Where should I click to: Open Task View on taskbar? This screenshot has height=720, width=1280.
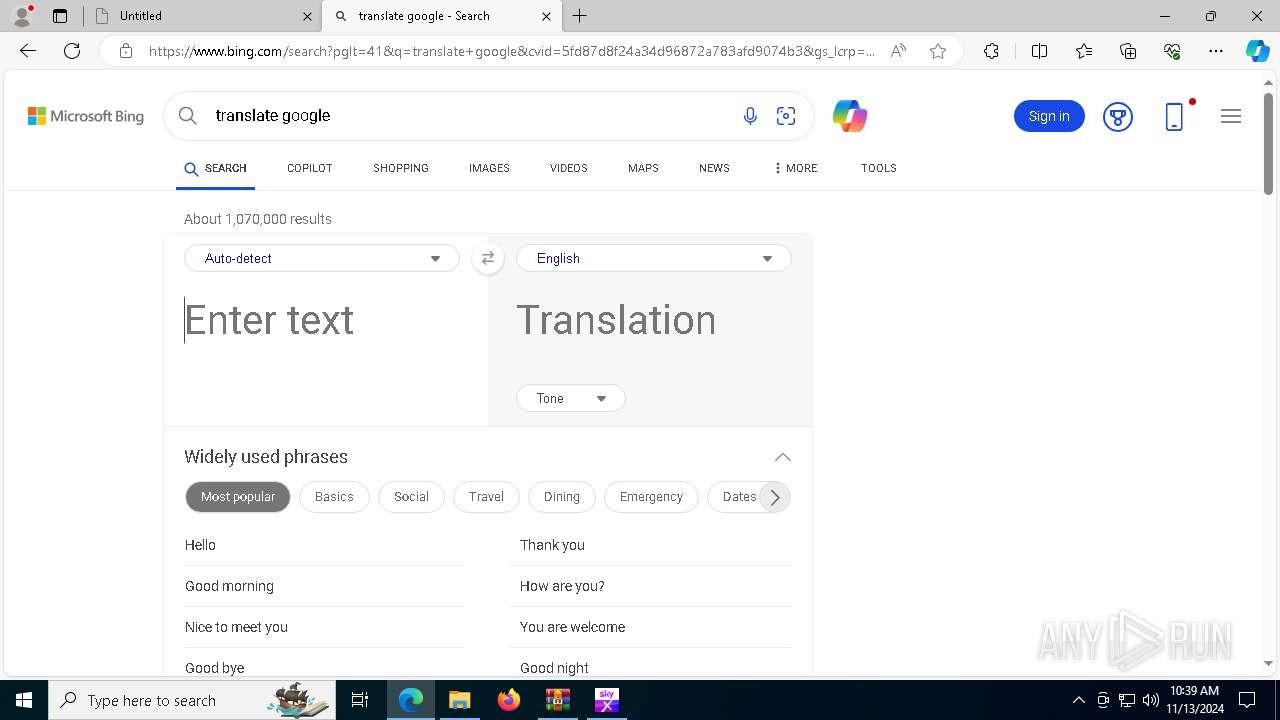(360, 700)
